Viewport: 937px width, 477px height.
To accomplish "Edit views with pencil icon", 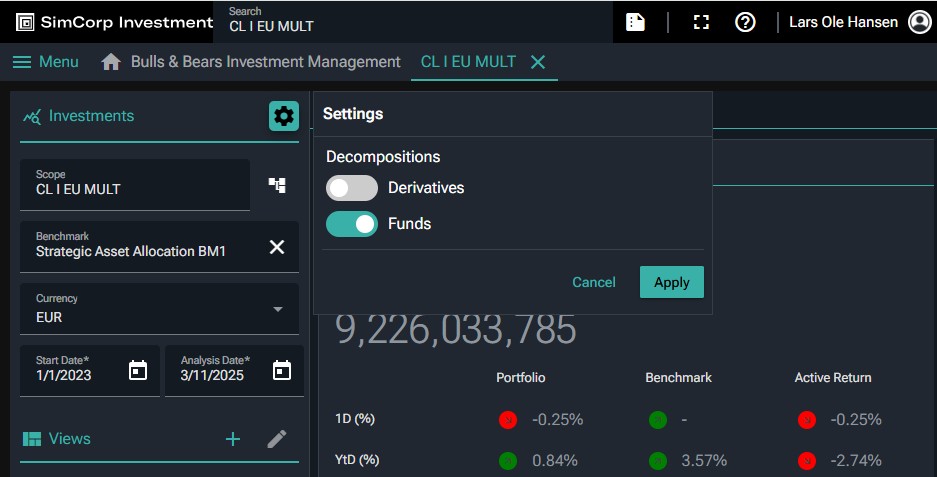I will tap(277, 439).
